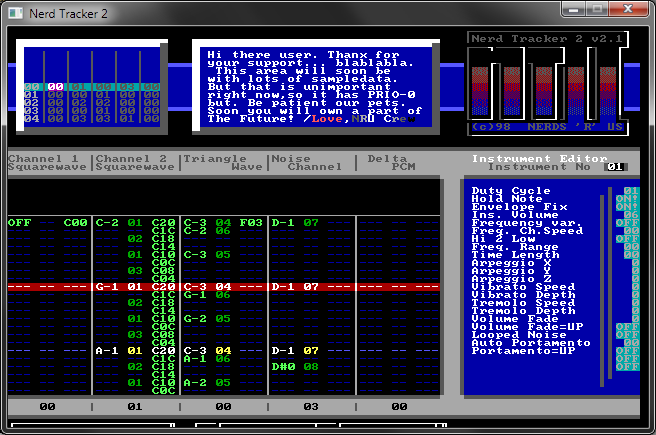Click the Duty Cycle value 01

(x=631, y=191)
